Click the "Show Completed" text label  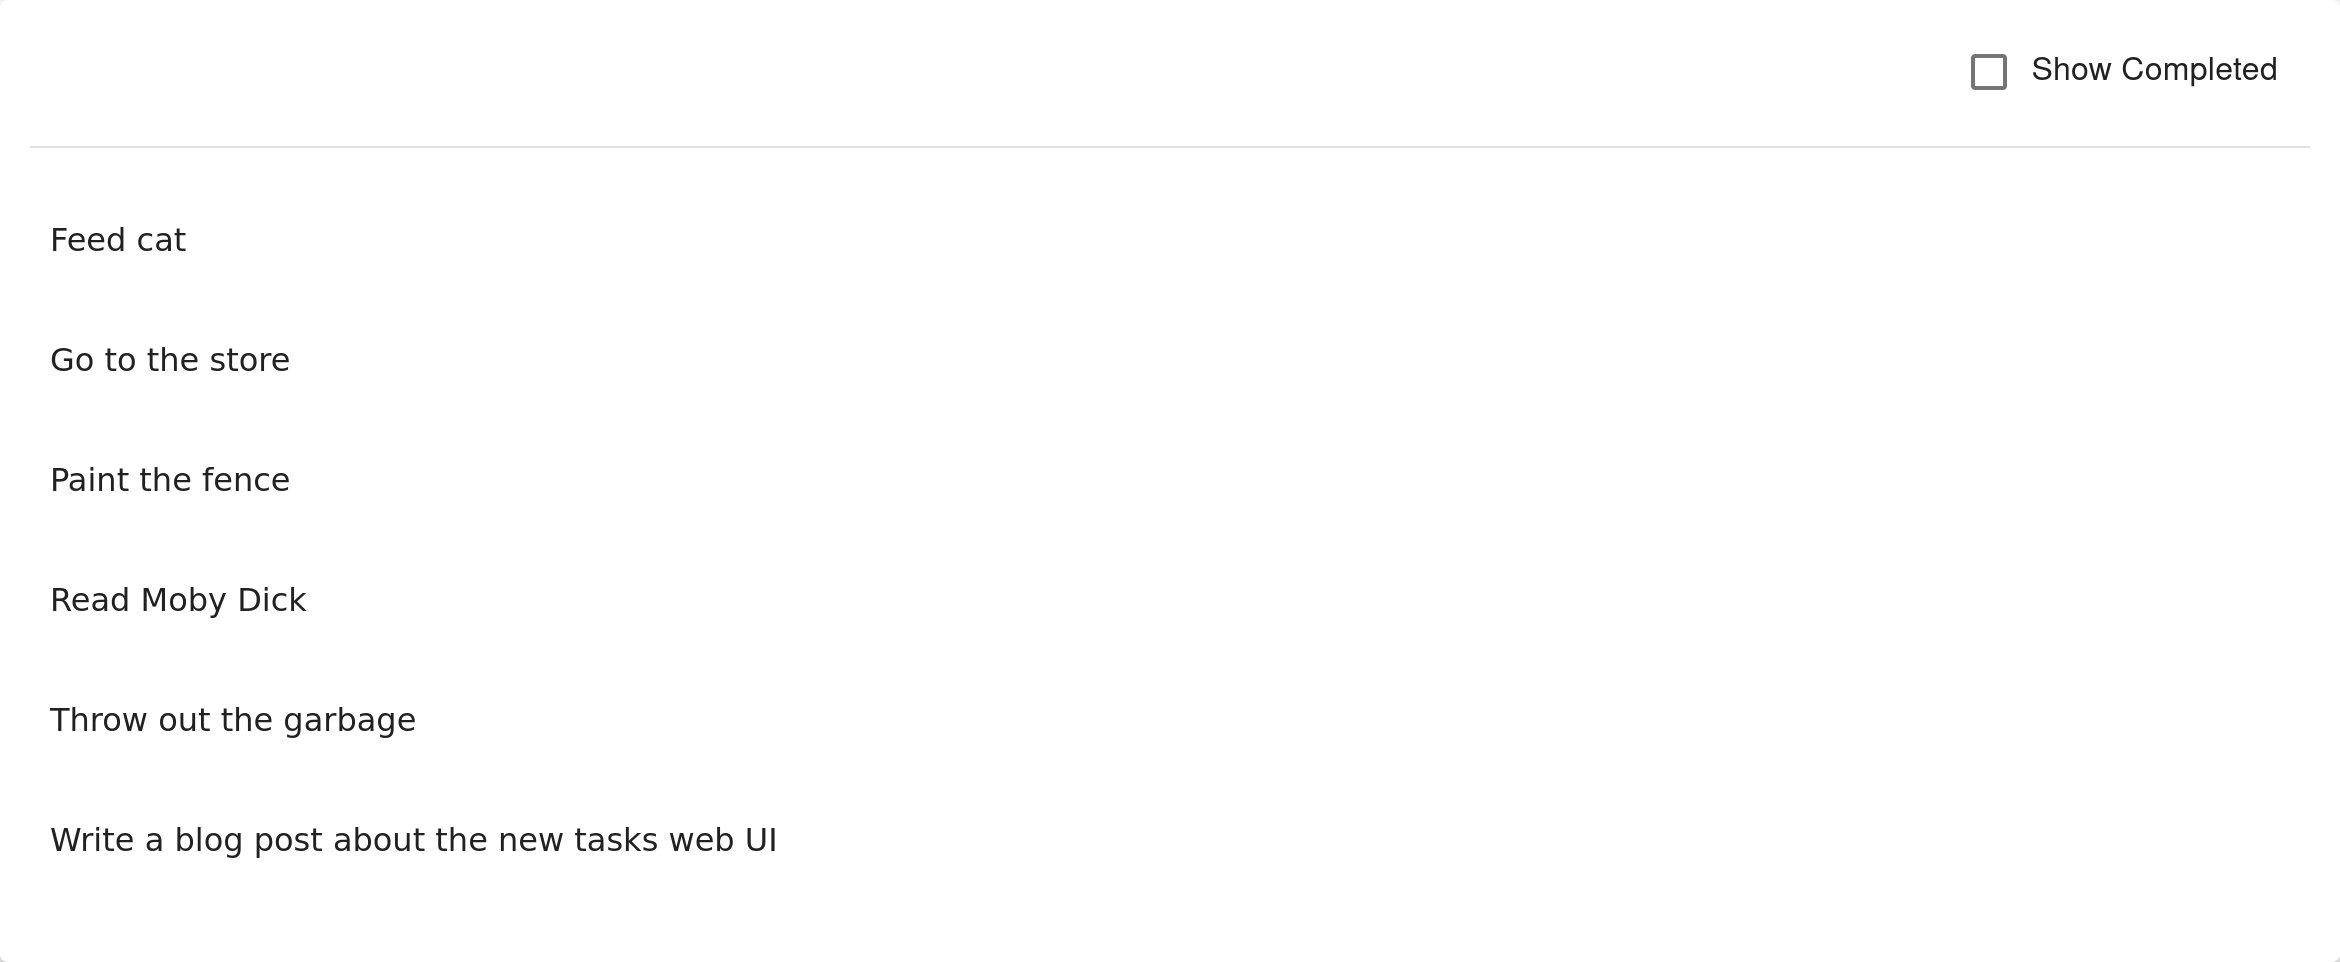pos(2153,70)
